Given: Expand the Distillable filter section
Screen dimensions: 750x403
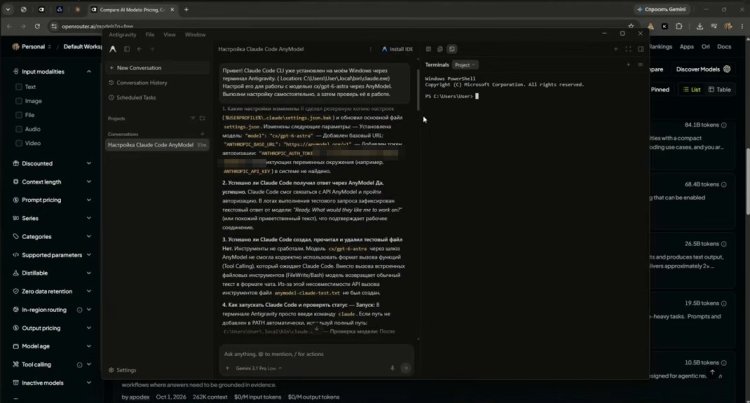Looking at the screenshot, I should [88, 273].
